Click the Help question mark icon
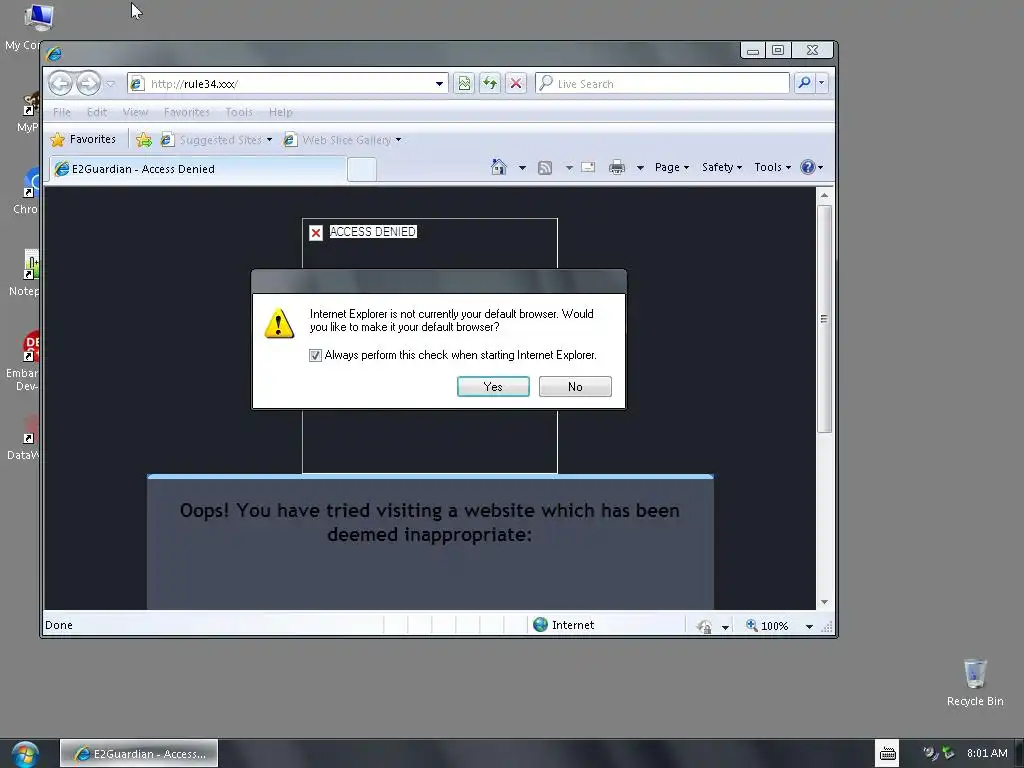 (x=808, y=167)
